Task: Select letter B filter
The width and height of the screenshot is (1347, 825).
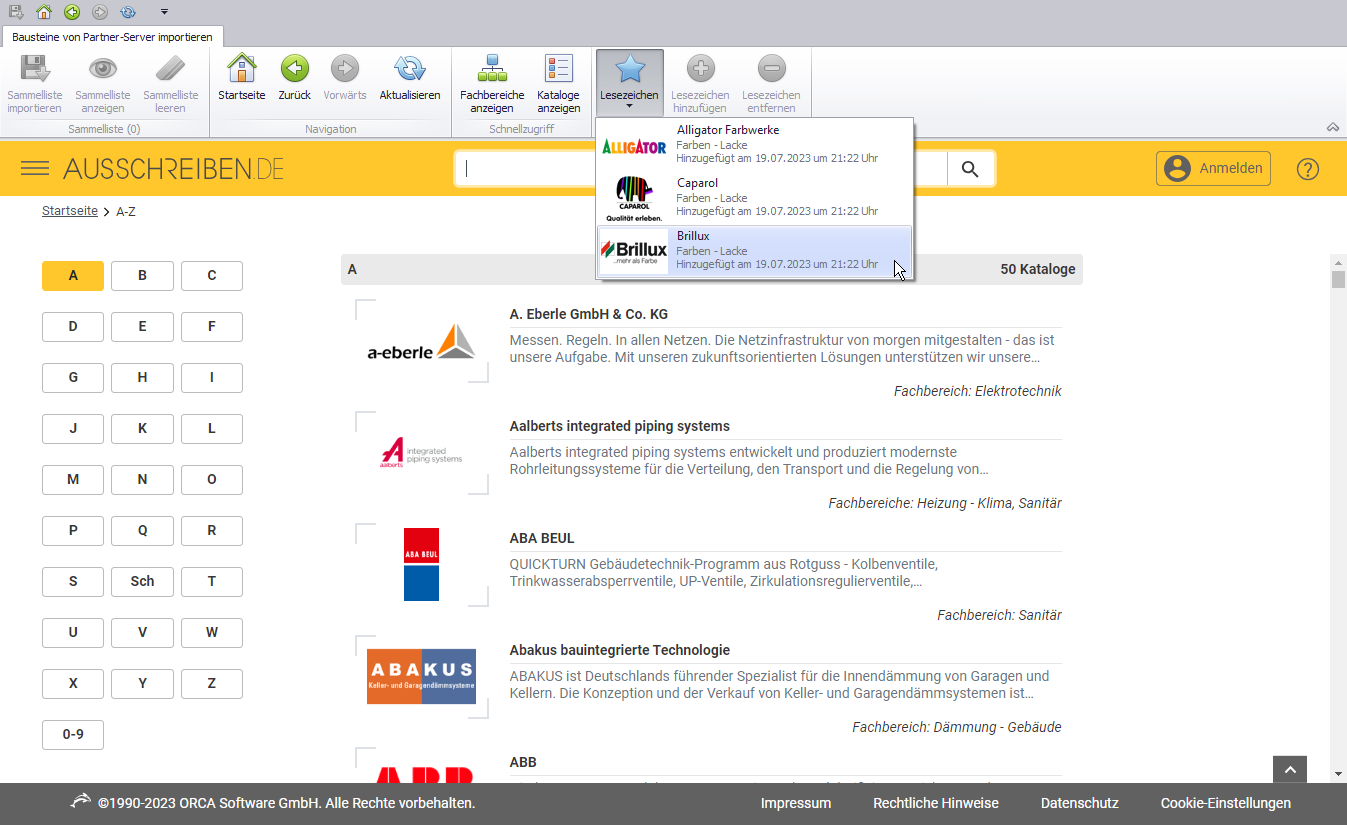Action: click(x=142, y=276)
